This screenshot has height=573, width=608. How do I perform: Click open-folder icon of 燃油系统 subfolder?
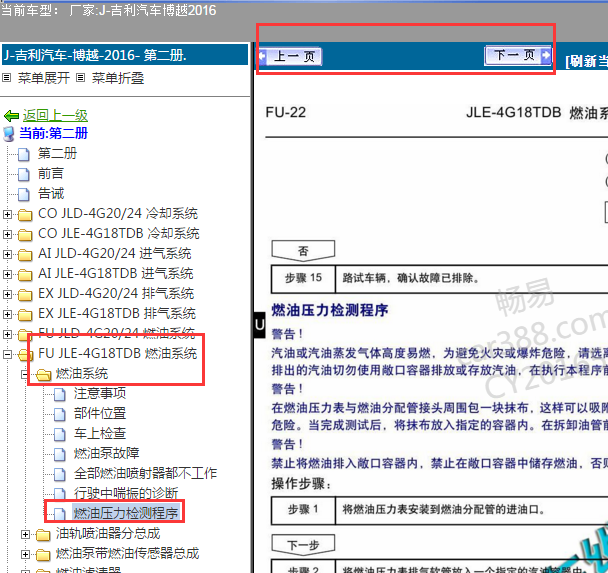[43, 375]
